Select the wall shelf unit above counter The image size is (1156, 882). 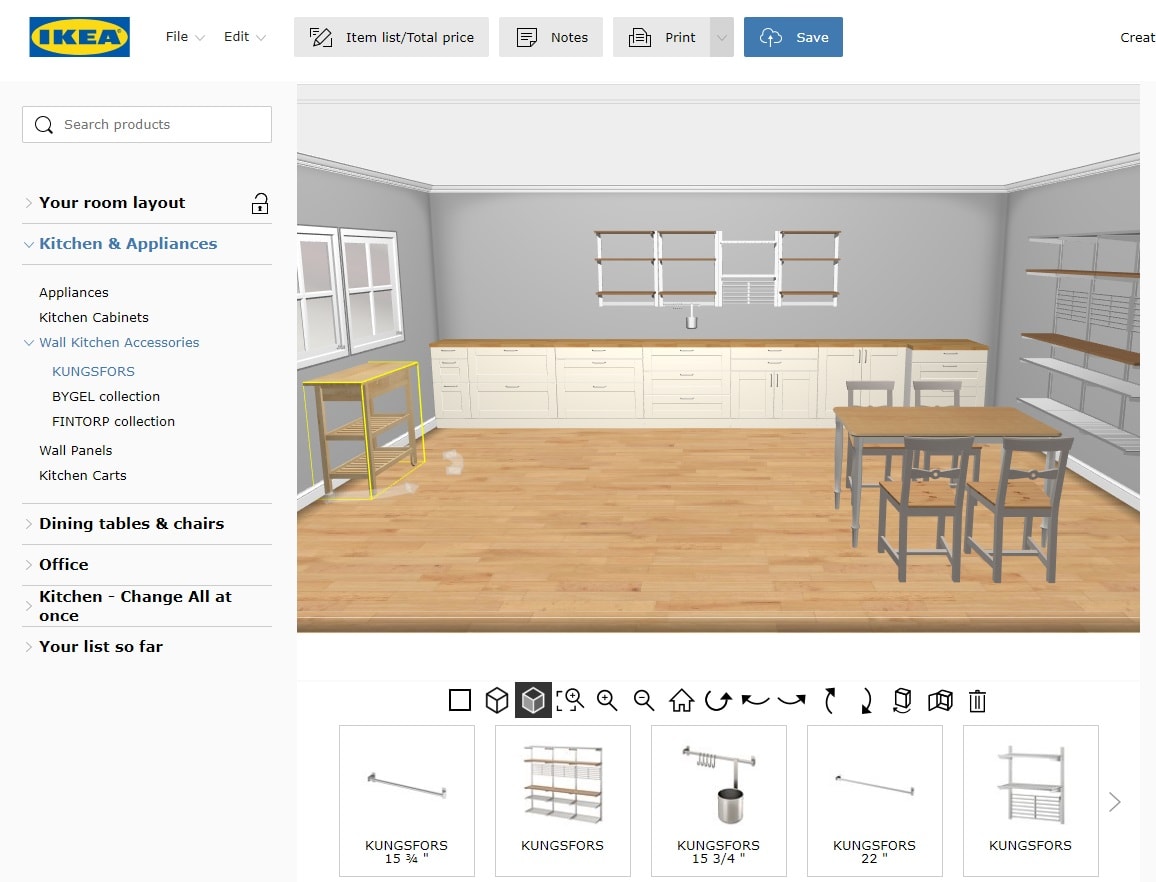pyautogui.click(x=717, y=268)
